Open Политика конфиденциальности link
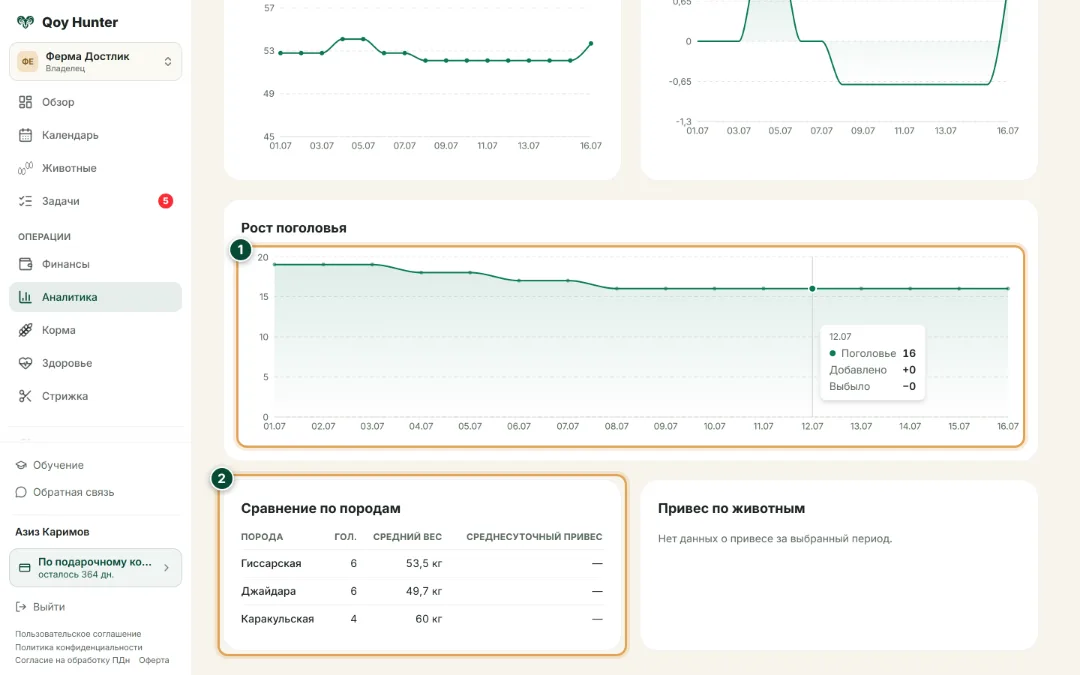1080x675 pixels. point(79,647)
